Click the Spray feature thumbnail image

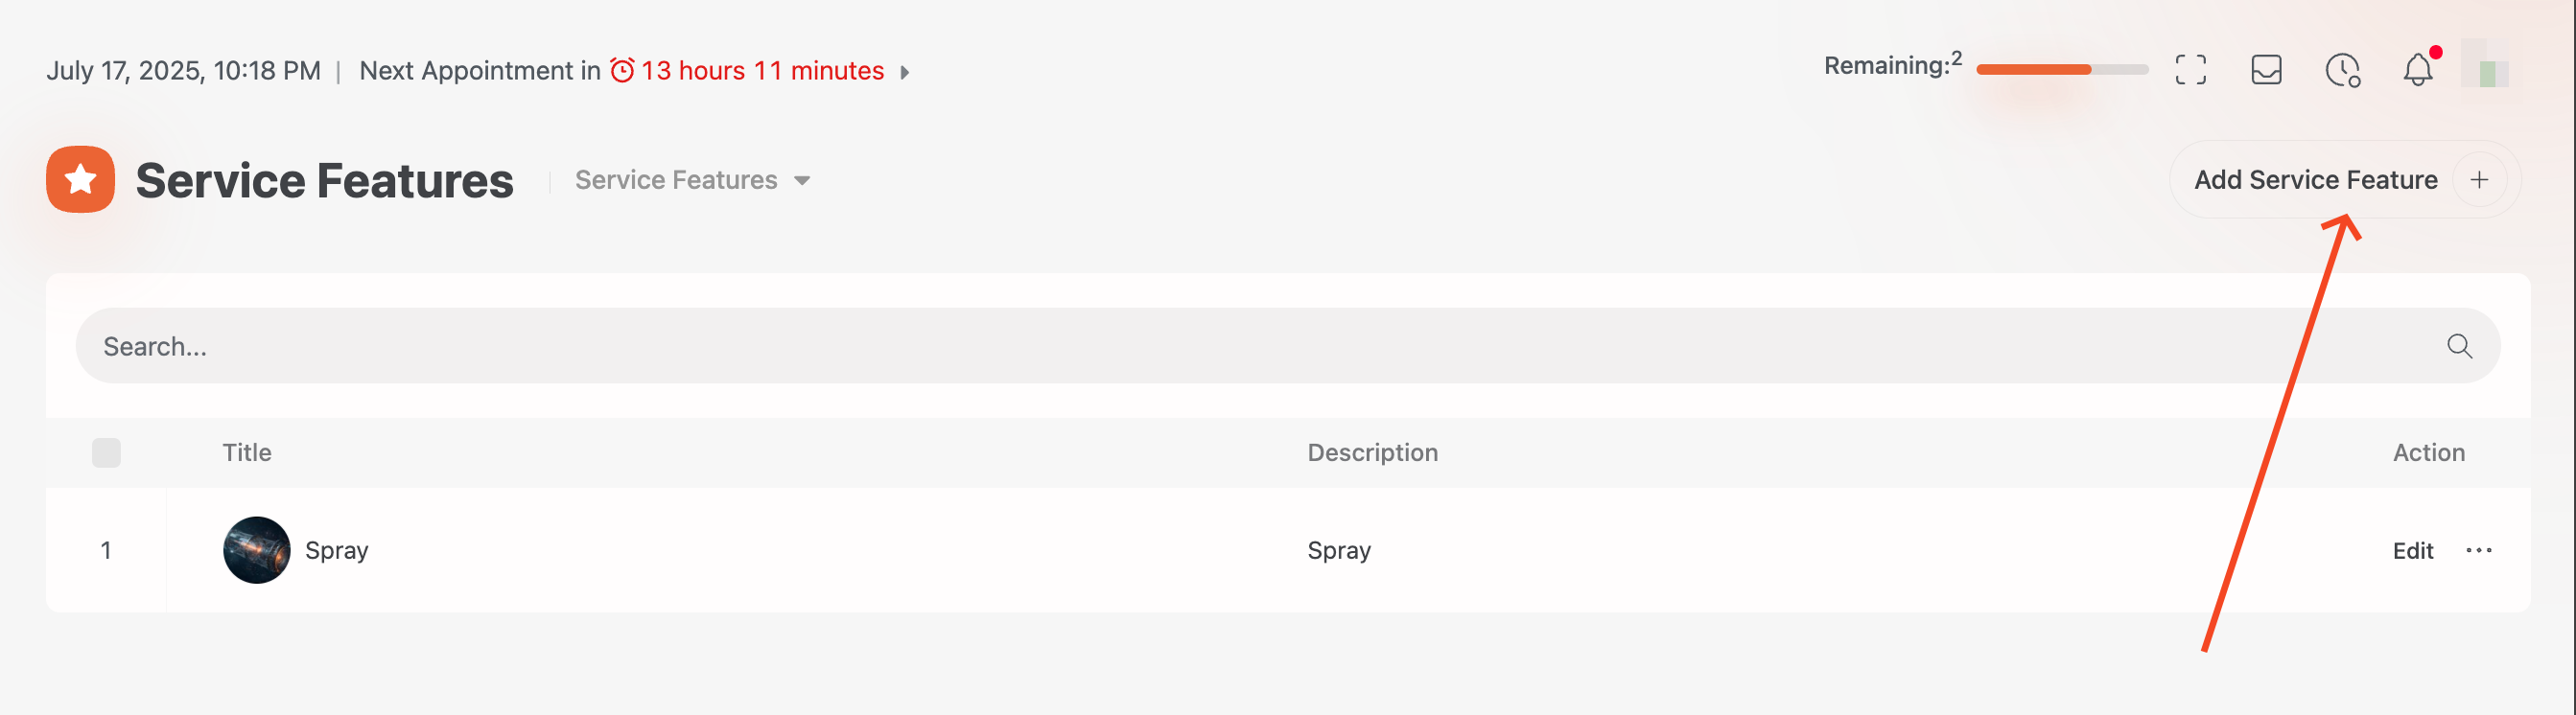click(x=256, y=550)
